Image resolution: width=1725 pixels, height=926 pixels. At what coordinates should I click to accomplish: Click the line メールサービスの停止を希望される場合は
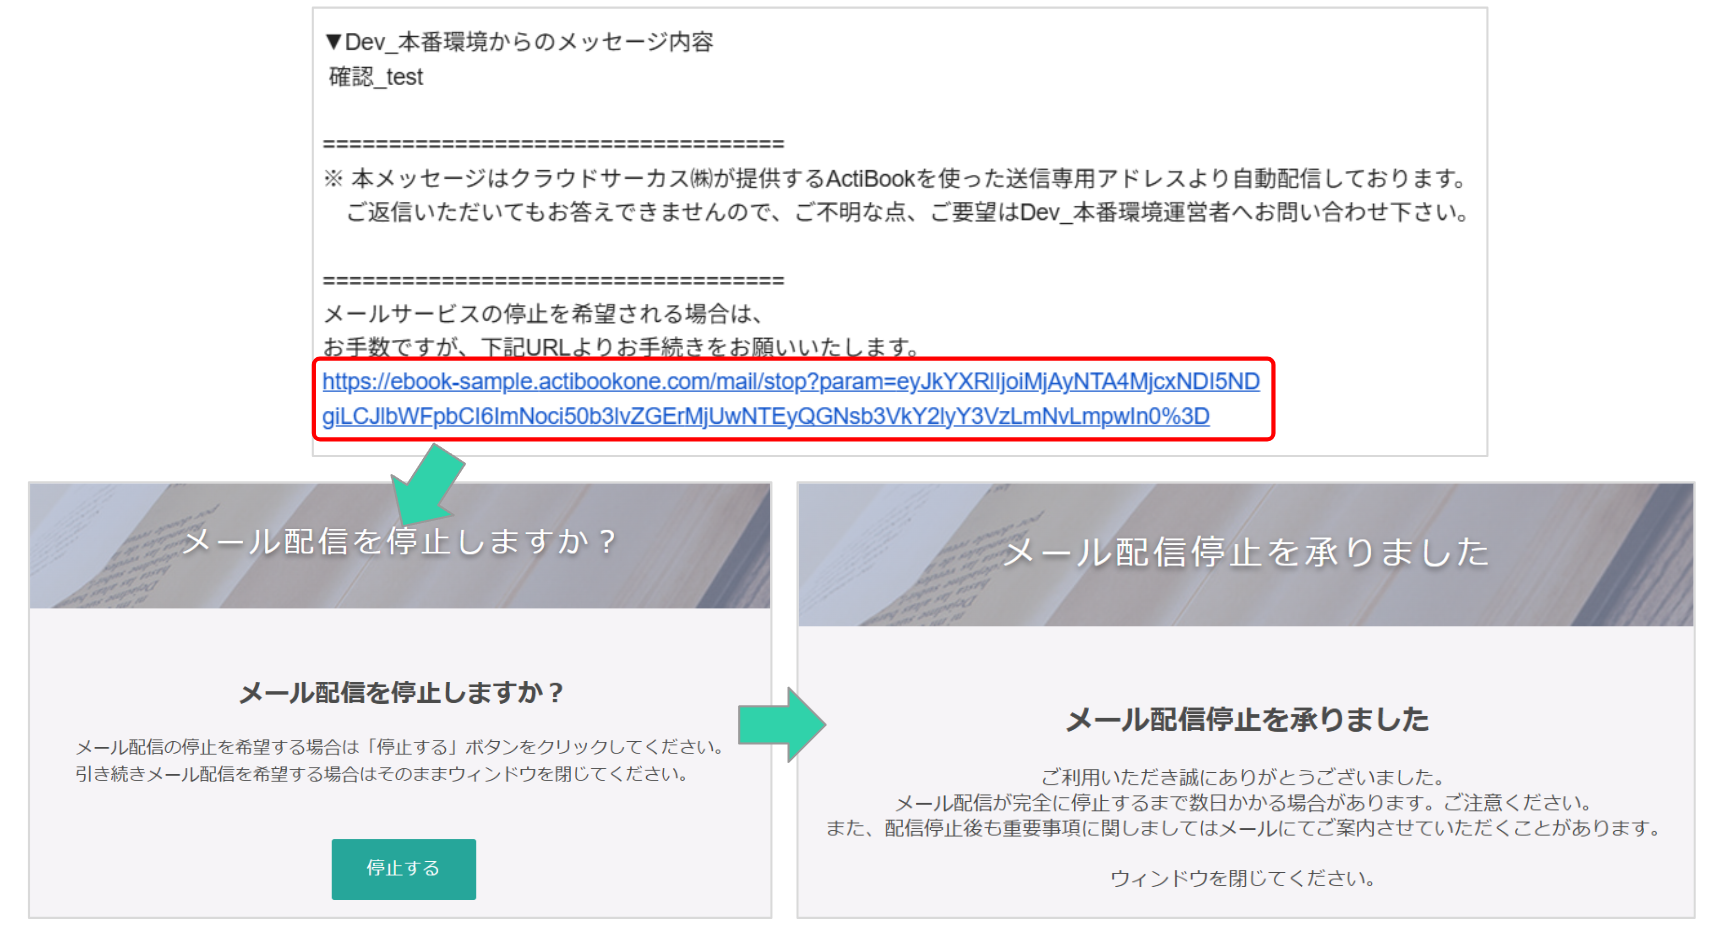543,314
